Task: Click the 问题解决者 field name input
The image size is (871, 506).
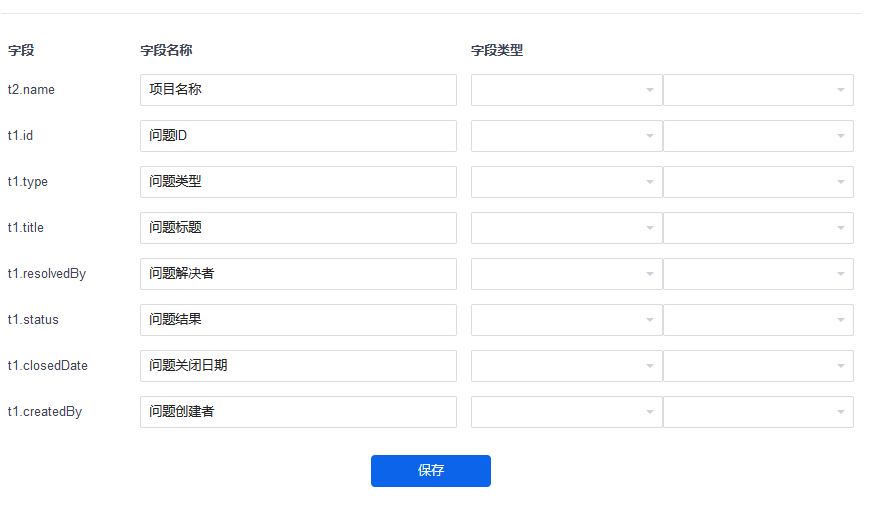Action: pos(298,274)
